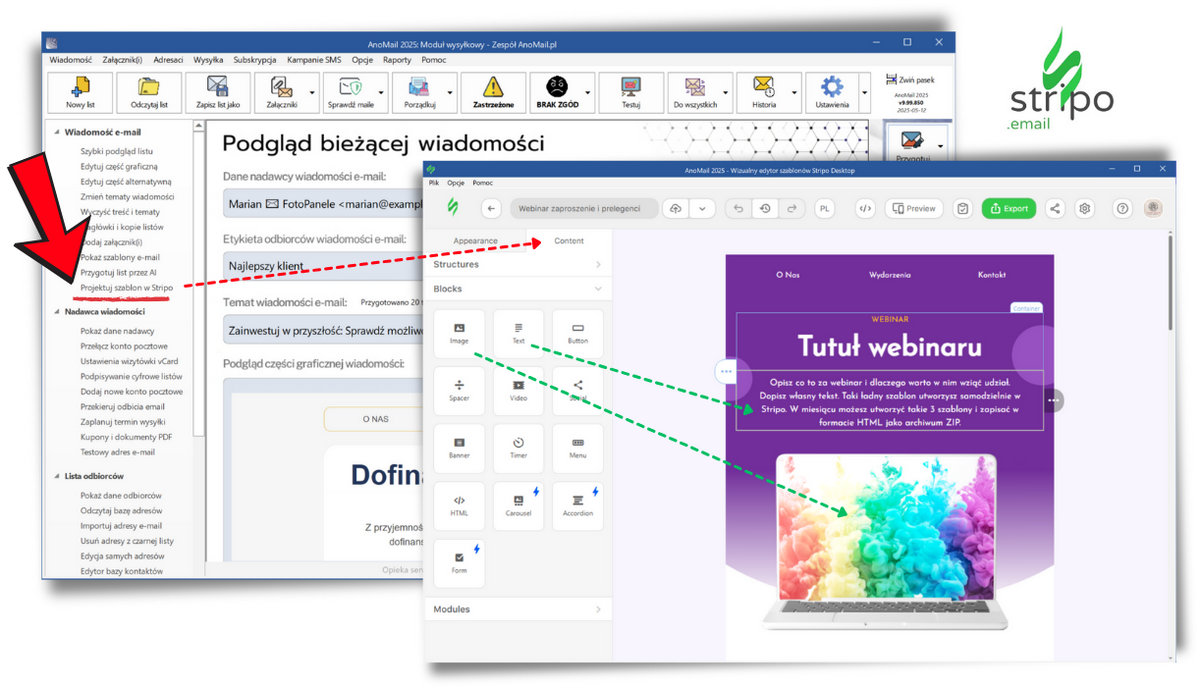The image size is (1200, 689).
Task: Expand the Sprawdź maile dropdown arrow
Action: click(x=383, y=93)
